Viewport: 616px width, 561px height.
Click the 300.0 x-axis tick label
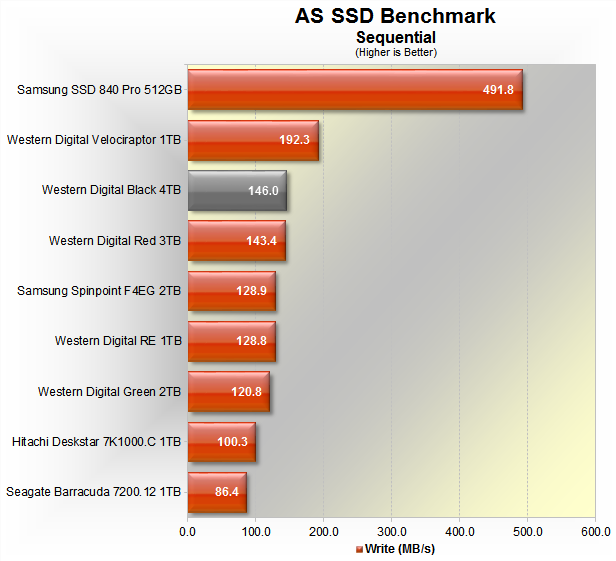click(x=391, y=530)
